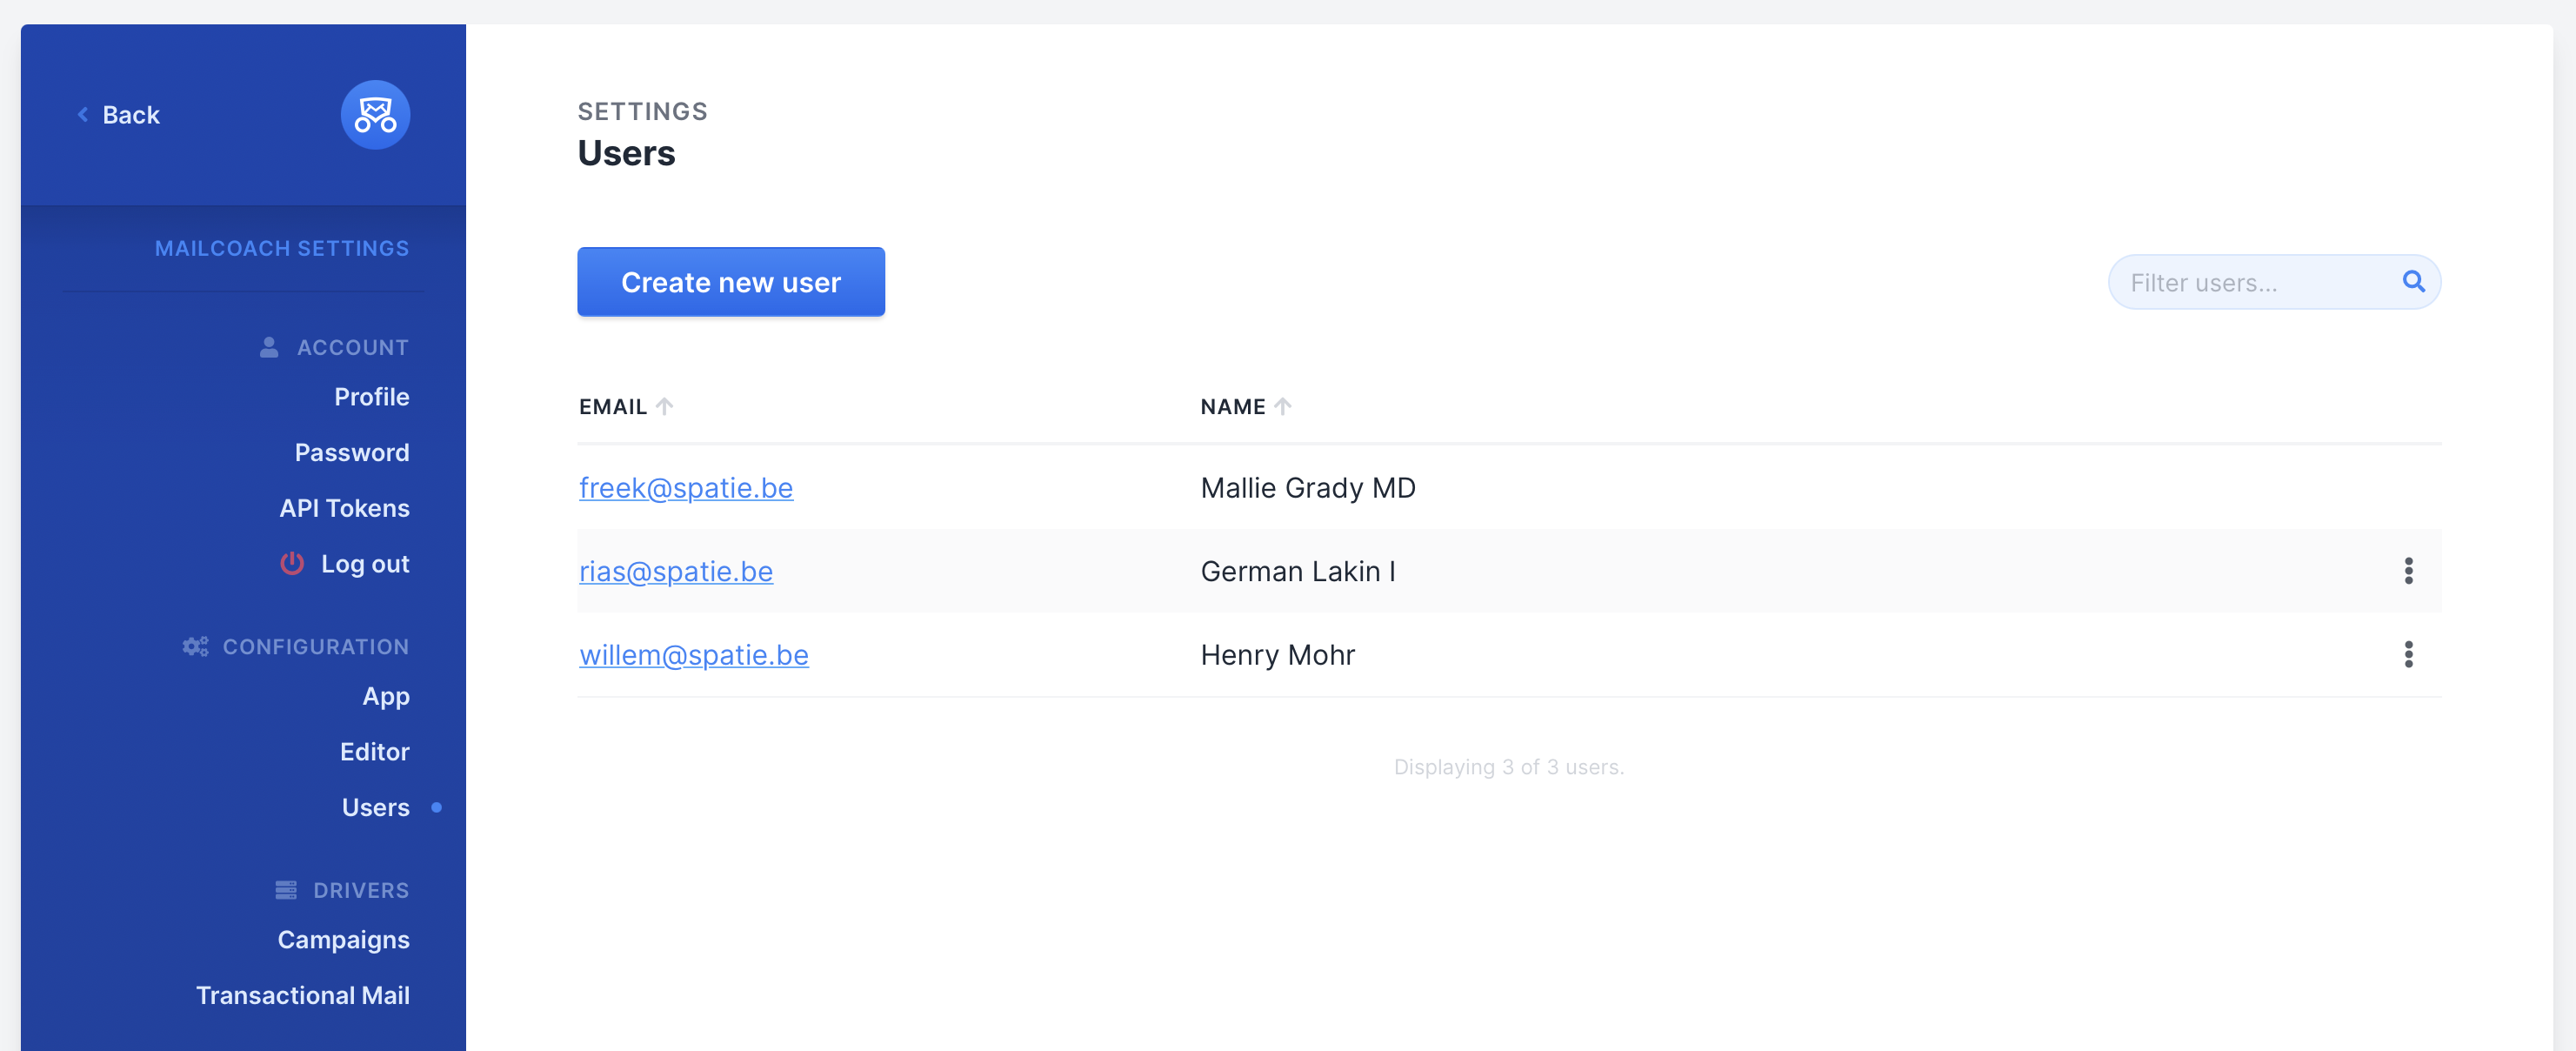The width and height of the screenshot is (2576, 1051).
Task: Click the DRIVERS section label
Action: 361,890
